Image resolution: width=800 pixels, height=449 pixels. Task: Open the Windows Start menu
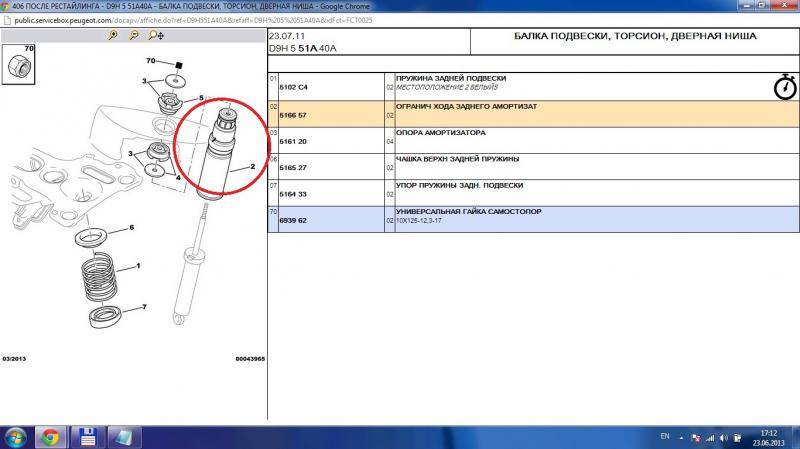pyautogui.click(x=16, y=436)
